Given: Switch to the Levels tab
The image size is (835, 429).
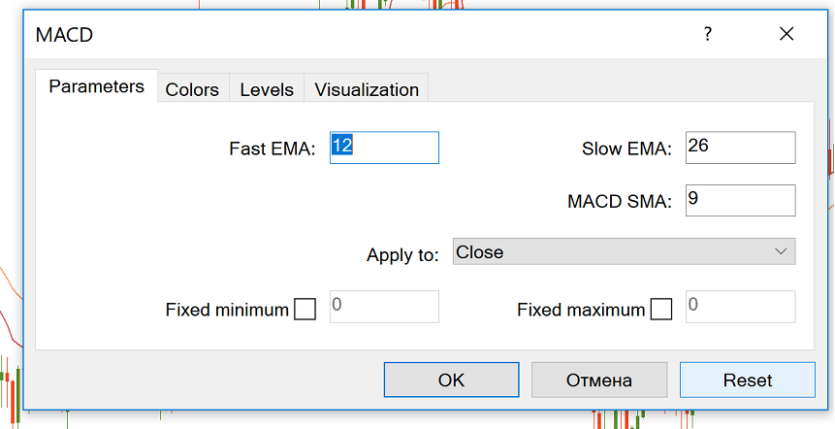Looking at the screenshot, I should click(267, 90).
